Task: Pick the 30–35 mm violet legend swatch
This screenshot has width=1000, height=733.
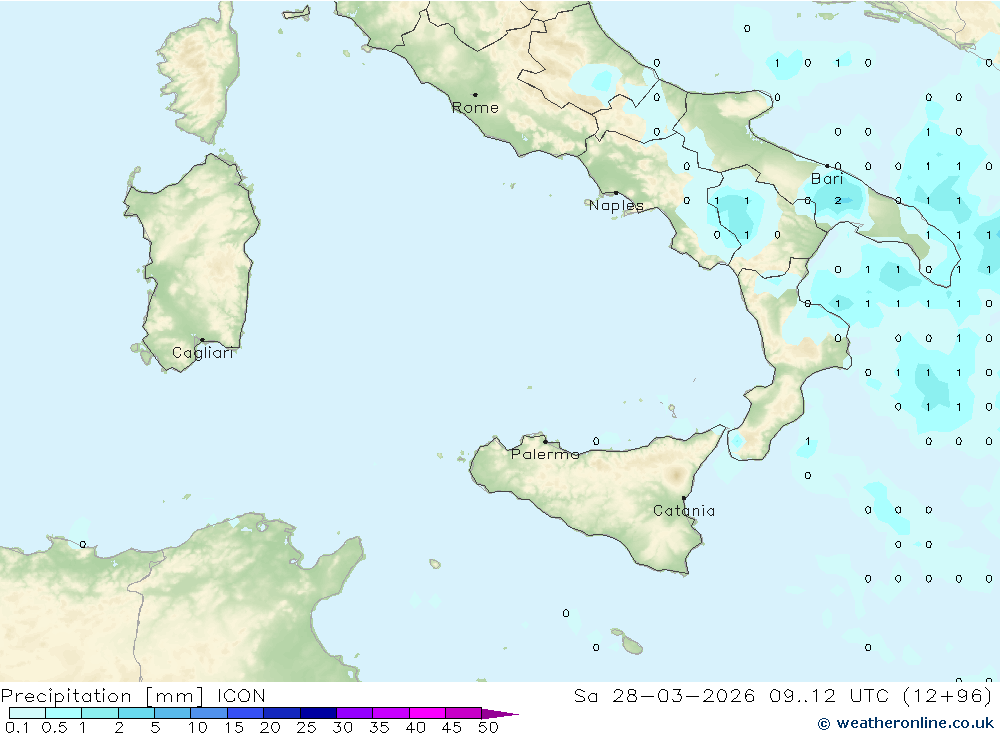Action: pos(354,713)
